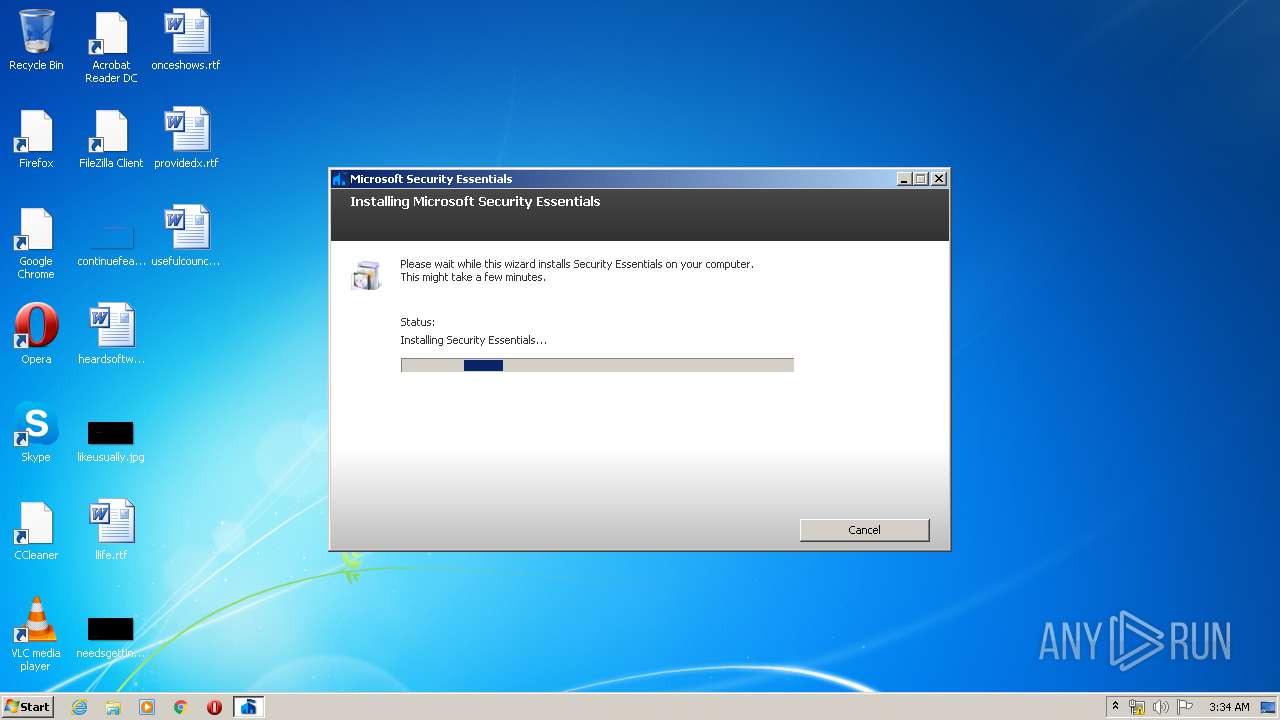Image resolution: width=1280 pixels, height=720 pixels.
Task: Show hidden tray icons arrow
Action: point(1115,707)
